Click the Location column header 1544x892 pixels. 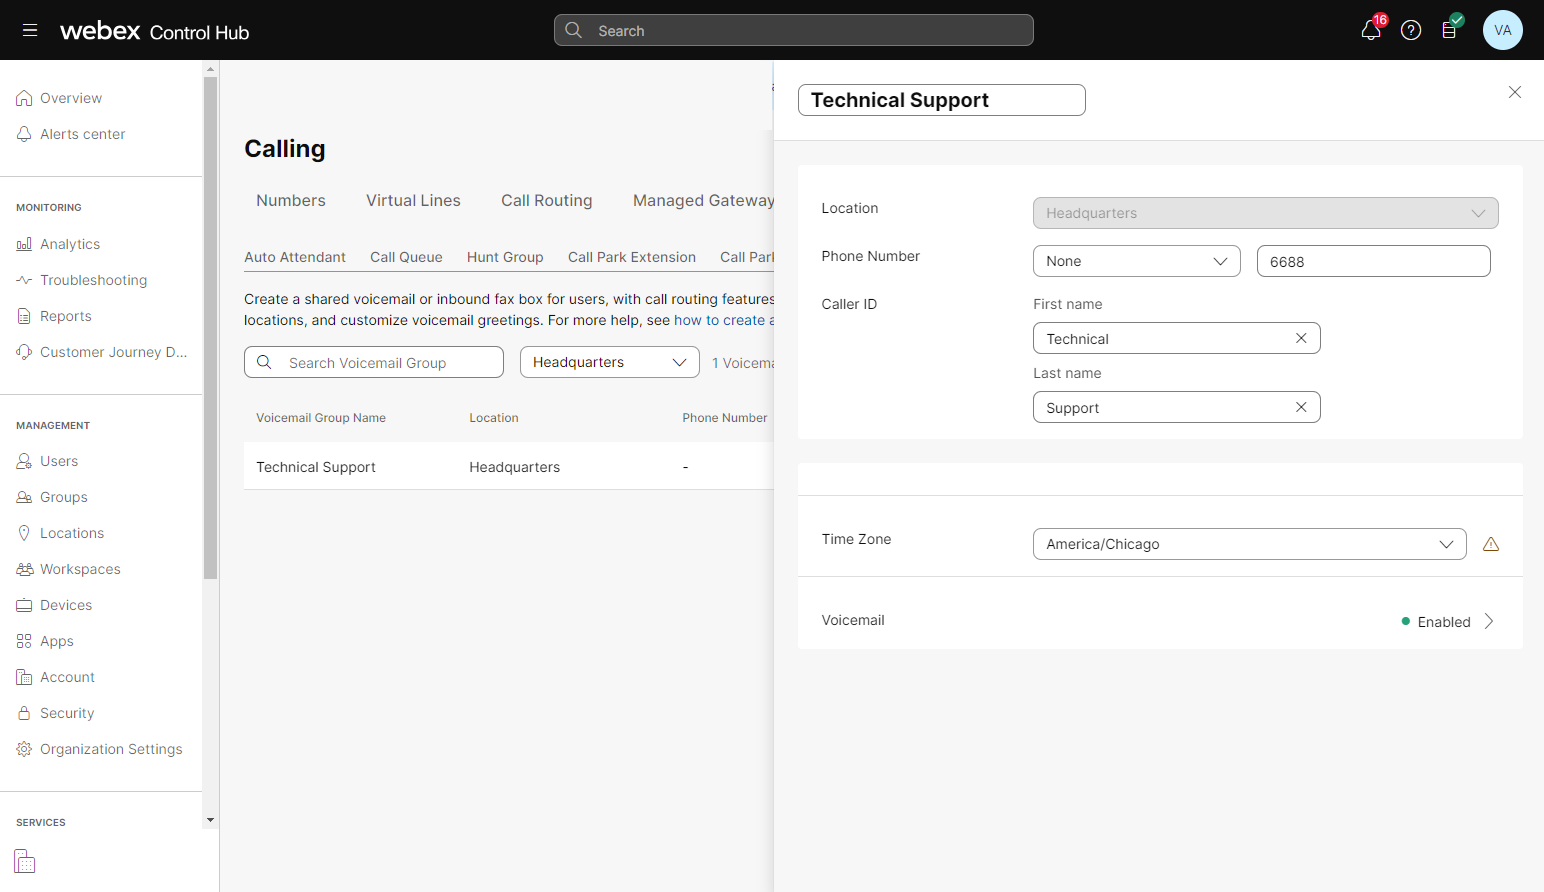point(494,418)
